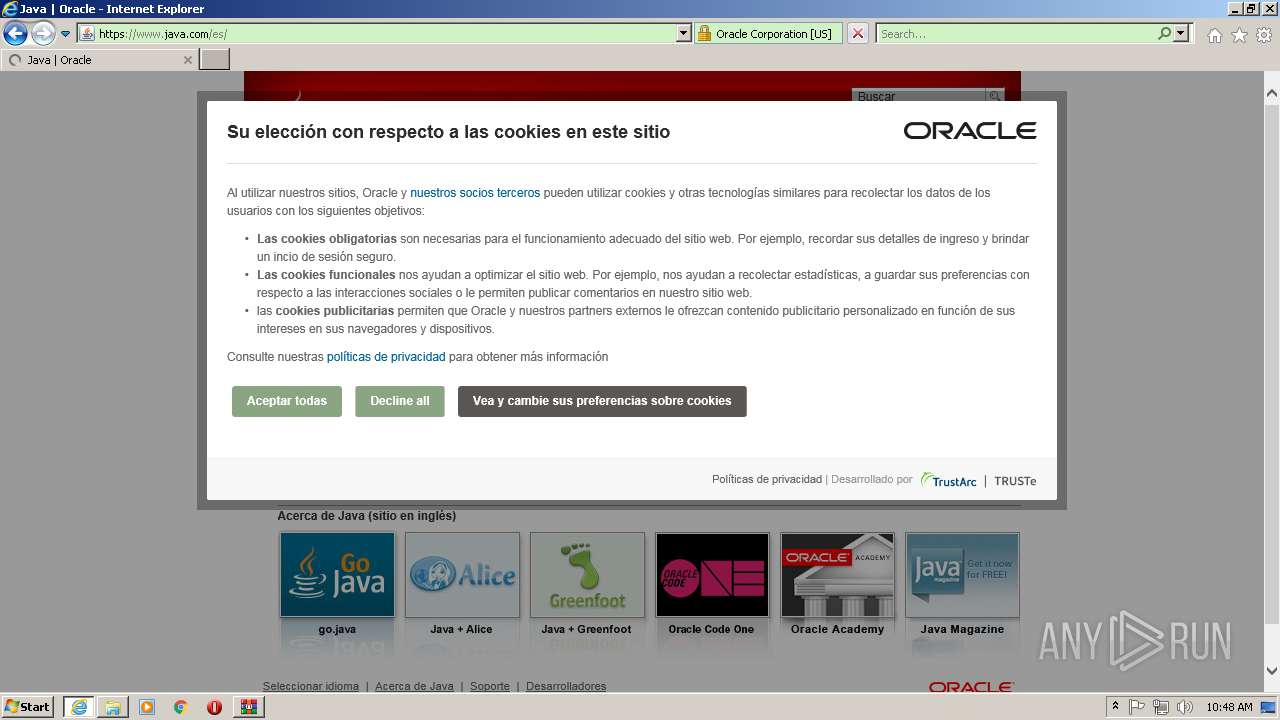Open a new blank tab button

point(215,60)
